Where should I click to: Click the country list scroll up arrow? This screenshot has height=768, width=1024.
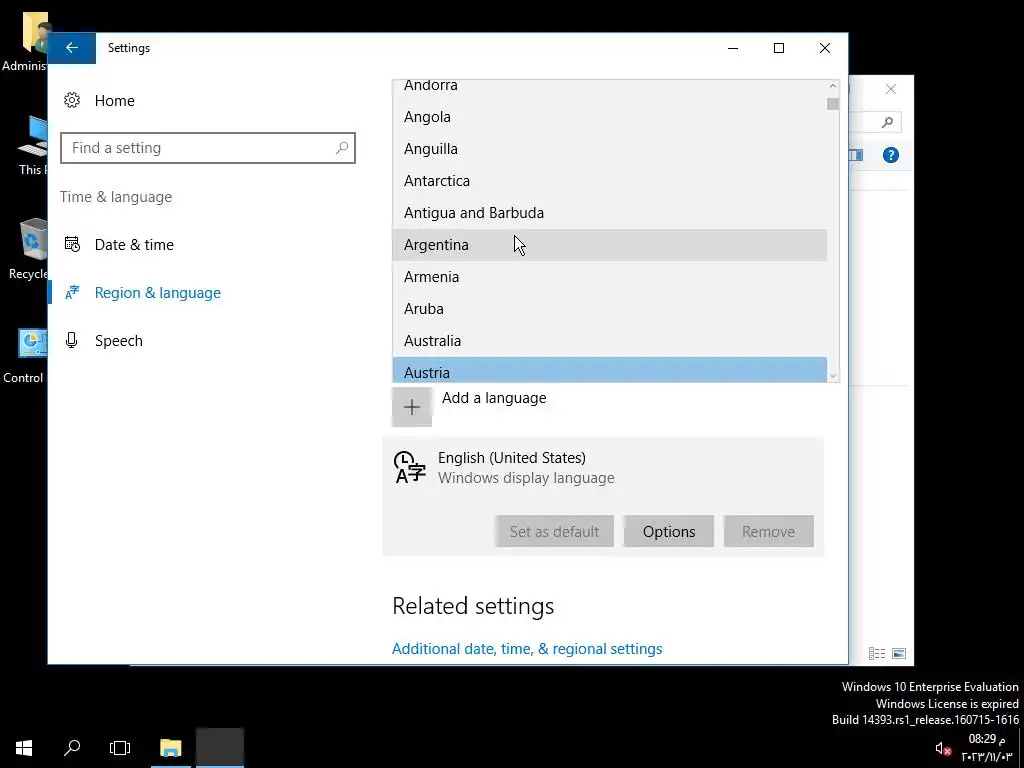tap(833, 86)
